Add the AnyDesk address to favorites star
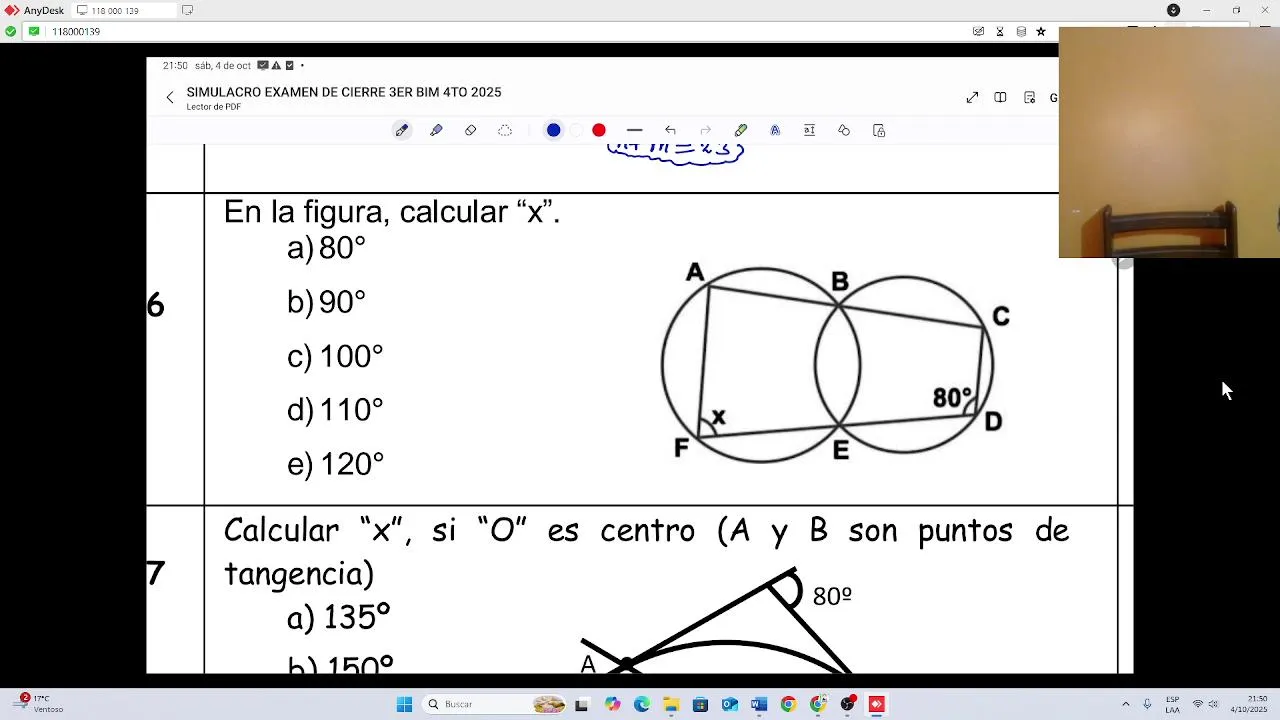Viewport: 1280px width, 720px height. [x=1041, y=32]
